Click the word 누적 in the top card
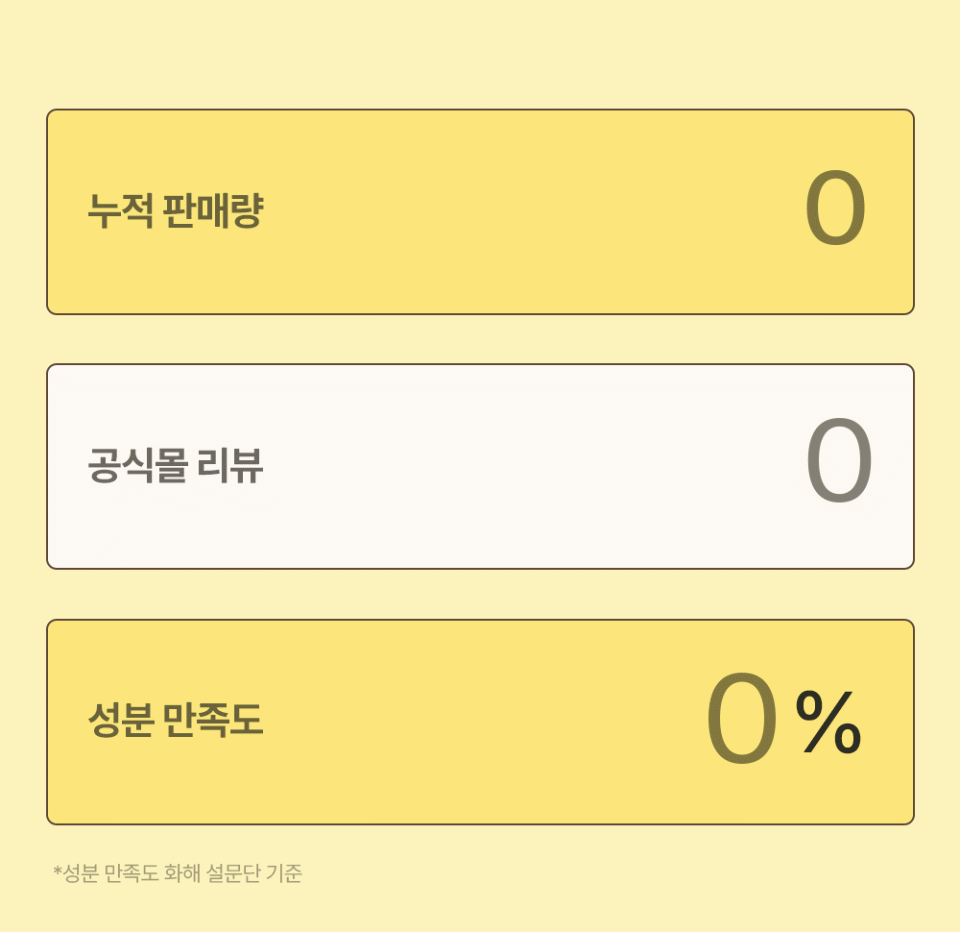The width and height of the screenshot is (960, 932). pos(118,212)
